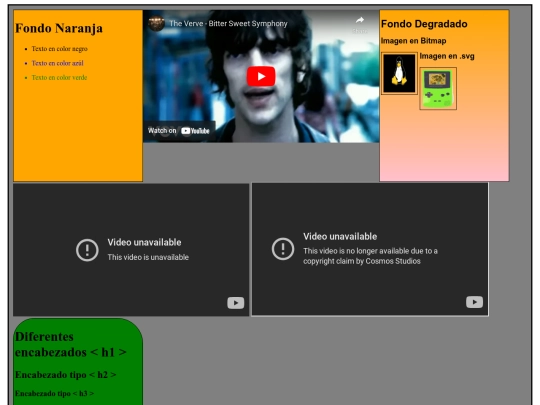Click the Tux penguin bitmap image

pyautogui.click(x=399, y=73)
